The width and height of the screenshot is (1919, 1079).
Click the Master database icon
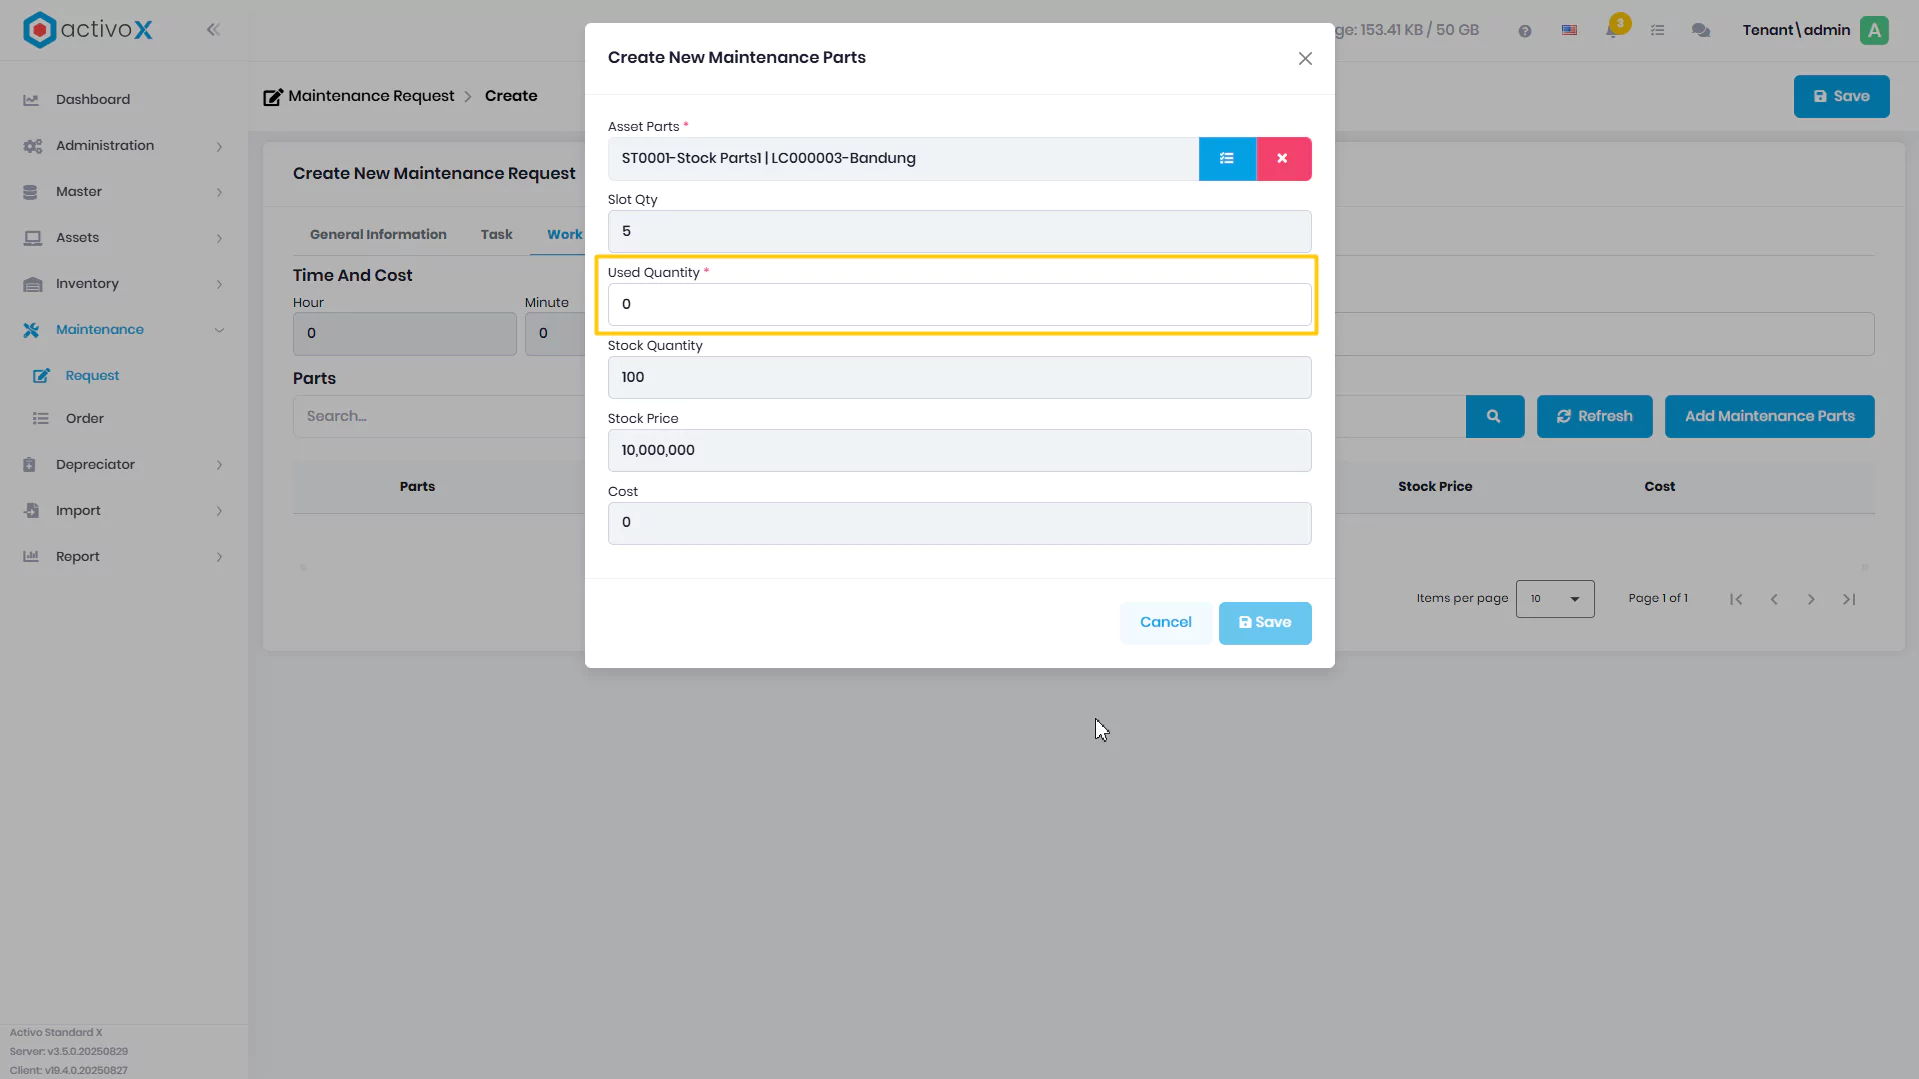[30, 192]
